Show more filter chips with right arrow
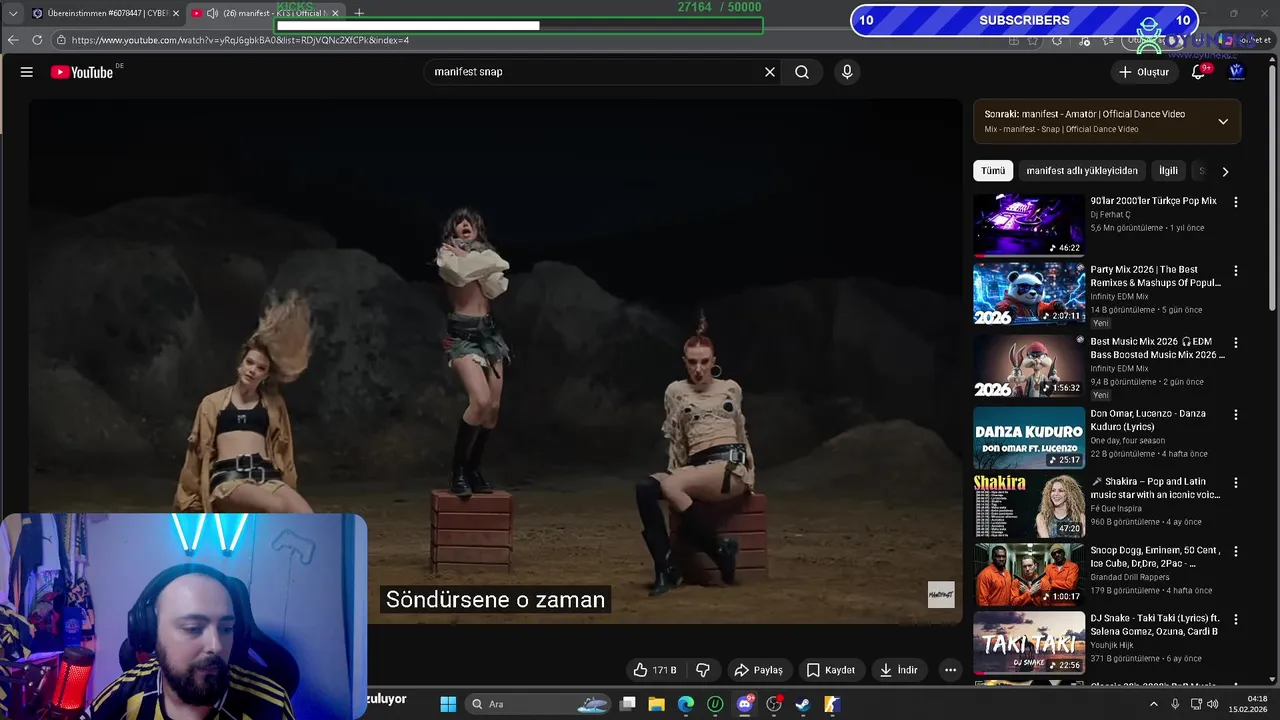The image size is (1280, 720). coord(1225,171)
